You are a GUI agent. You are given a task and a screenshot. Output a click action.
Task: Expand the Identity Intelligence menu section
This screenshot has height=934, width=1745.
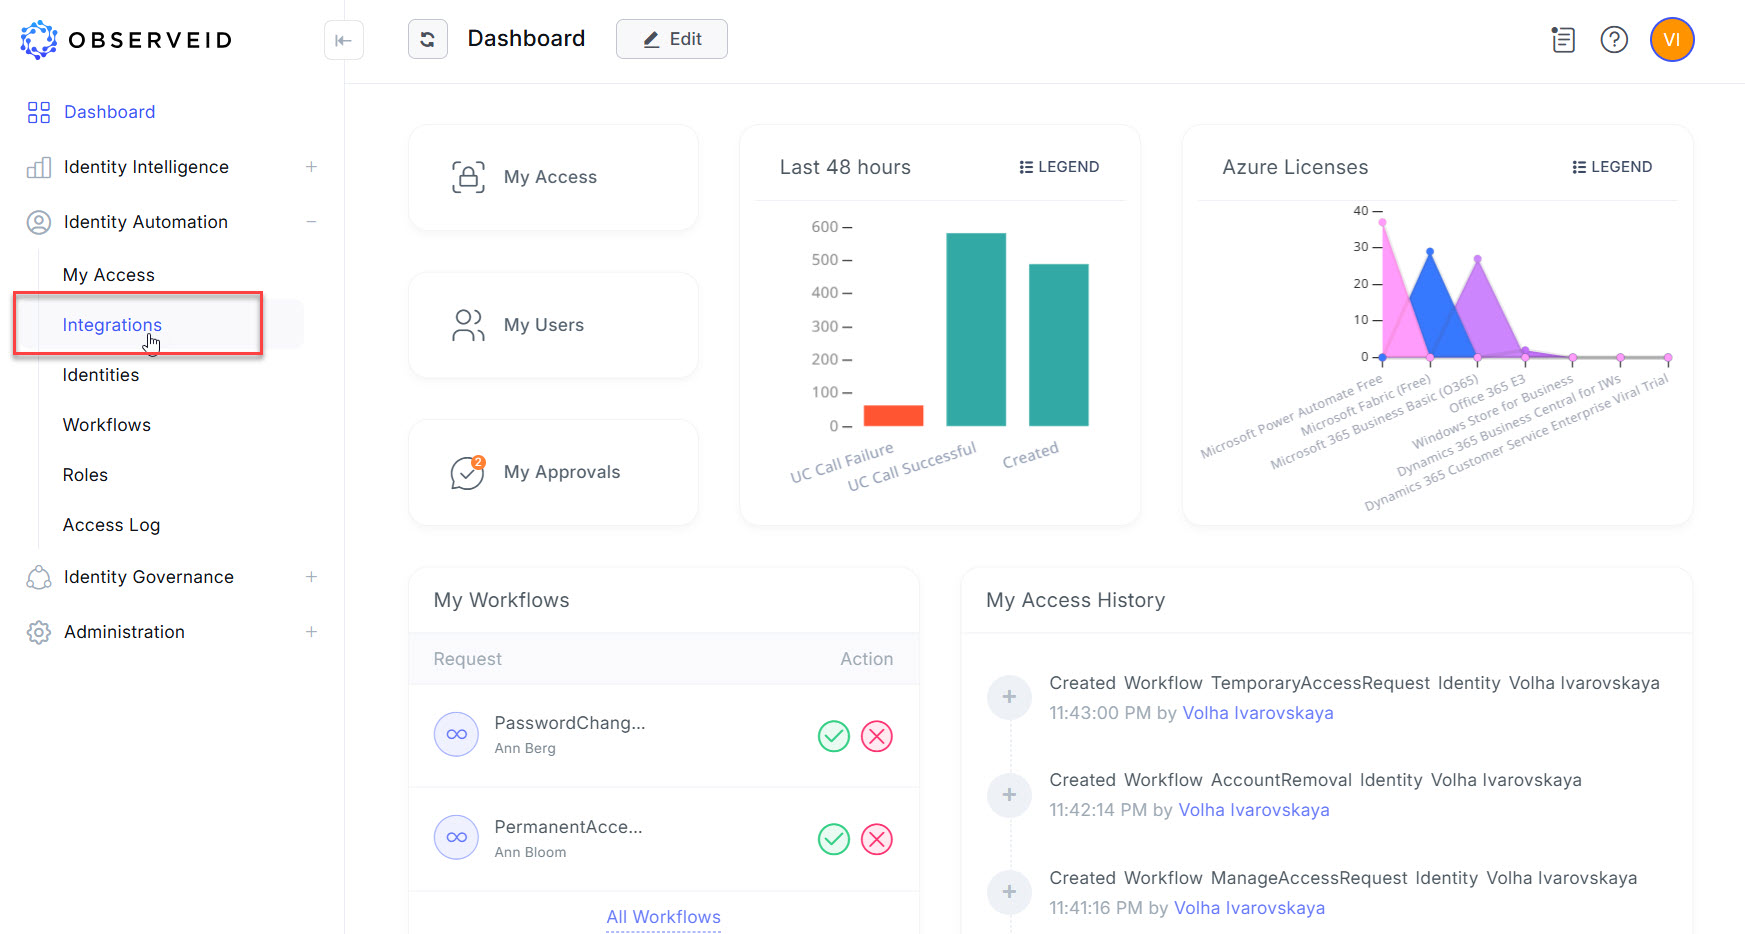coord(311,167)
